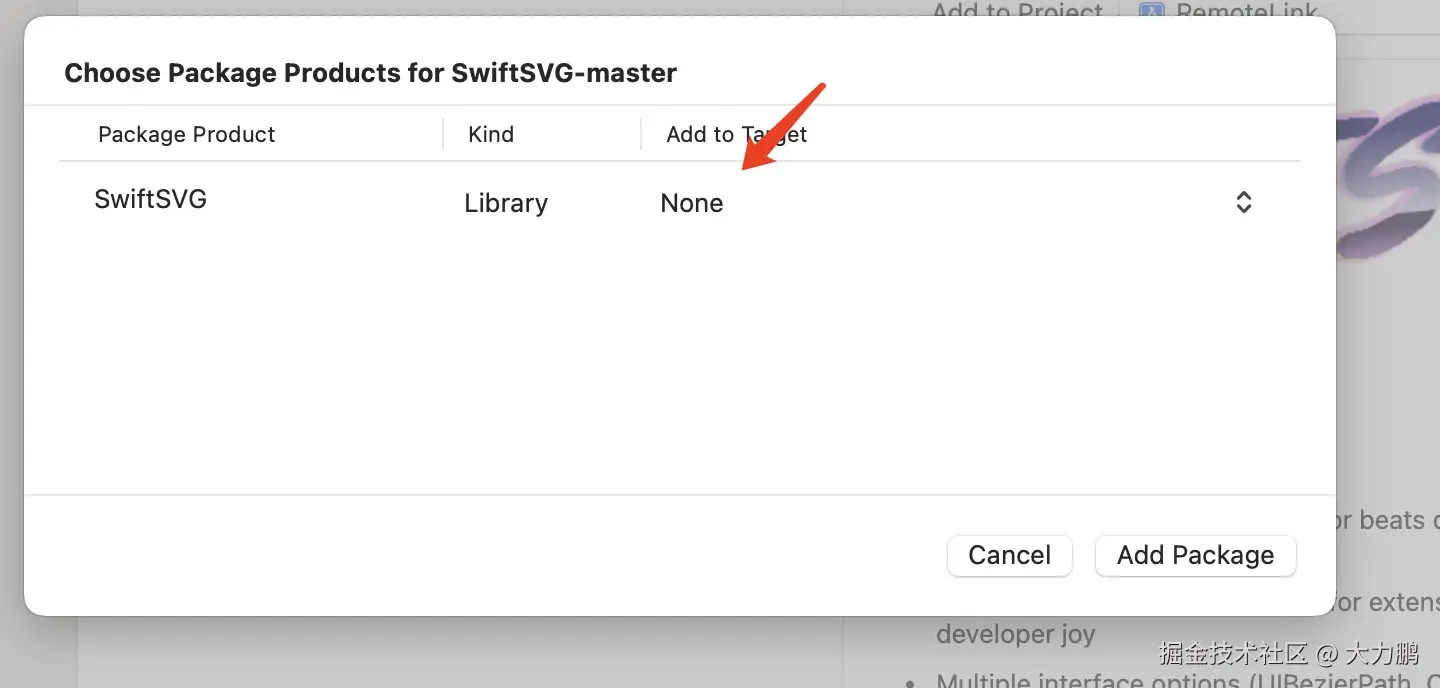Click divider between Kind and Add to Target
The image size is (1440, 688).
(641, 134)
